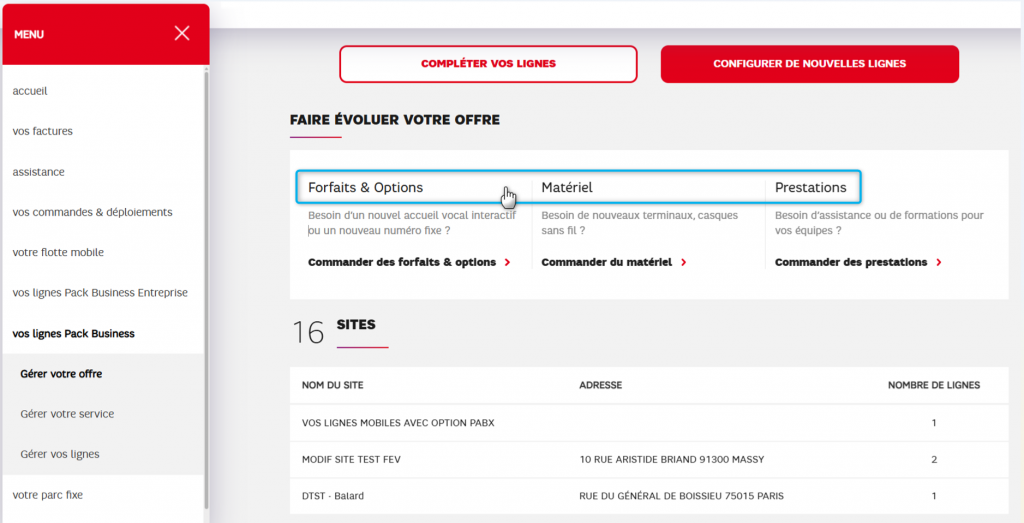1024x523 pixels.
Task: Select vos lignes Pack Business Entreprise
Action: [100, 293]
